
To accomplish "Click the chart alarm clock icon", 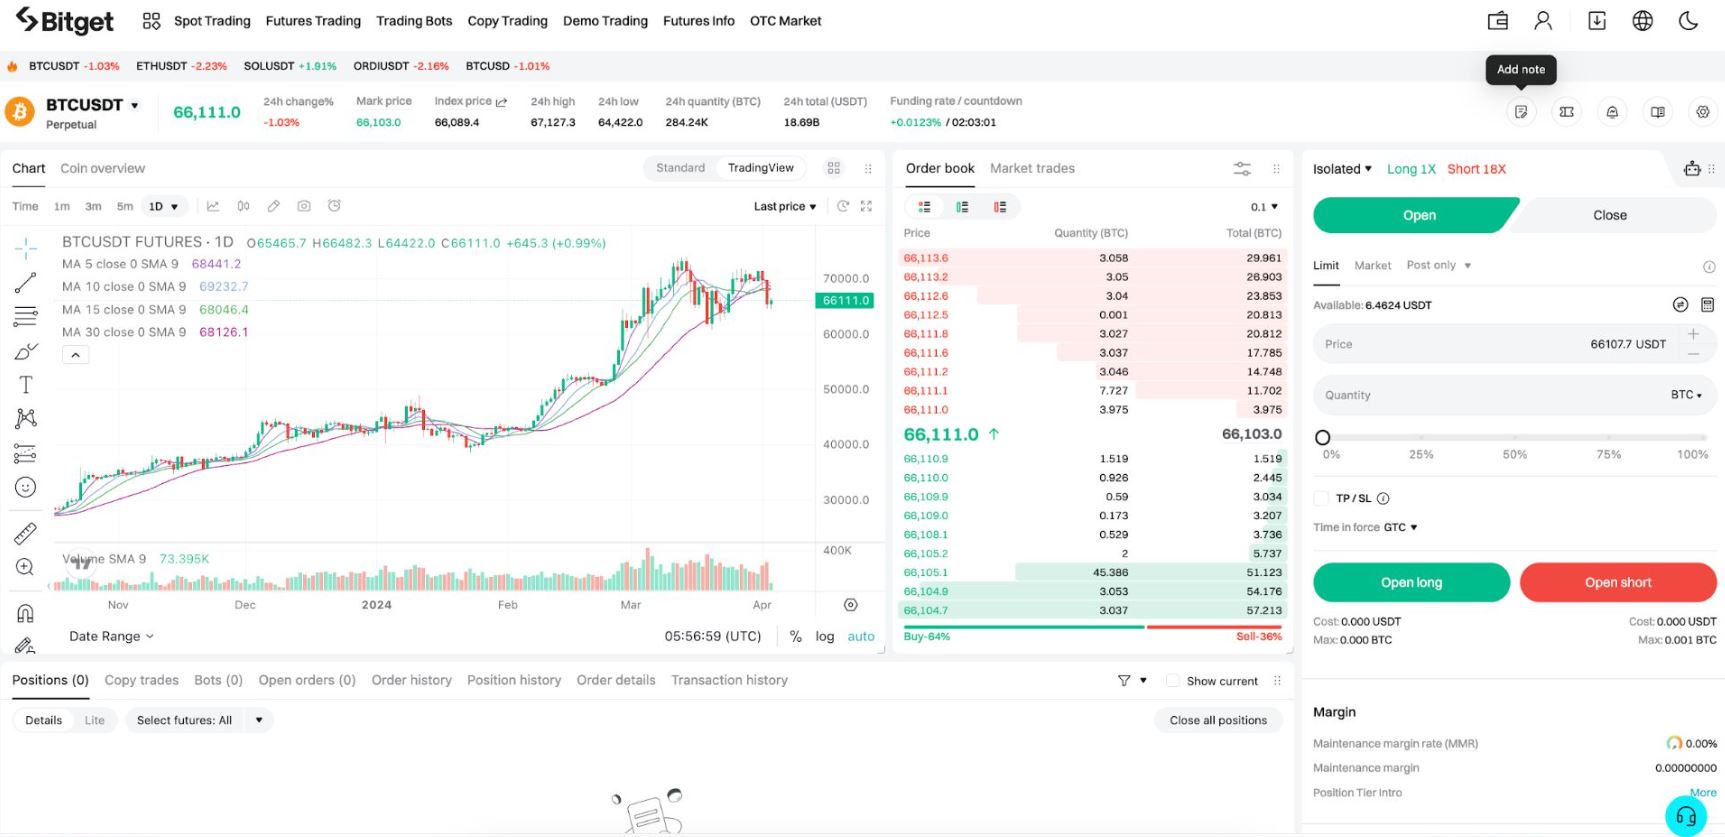I will tap(334, 206).
